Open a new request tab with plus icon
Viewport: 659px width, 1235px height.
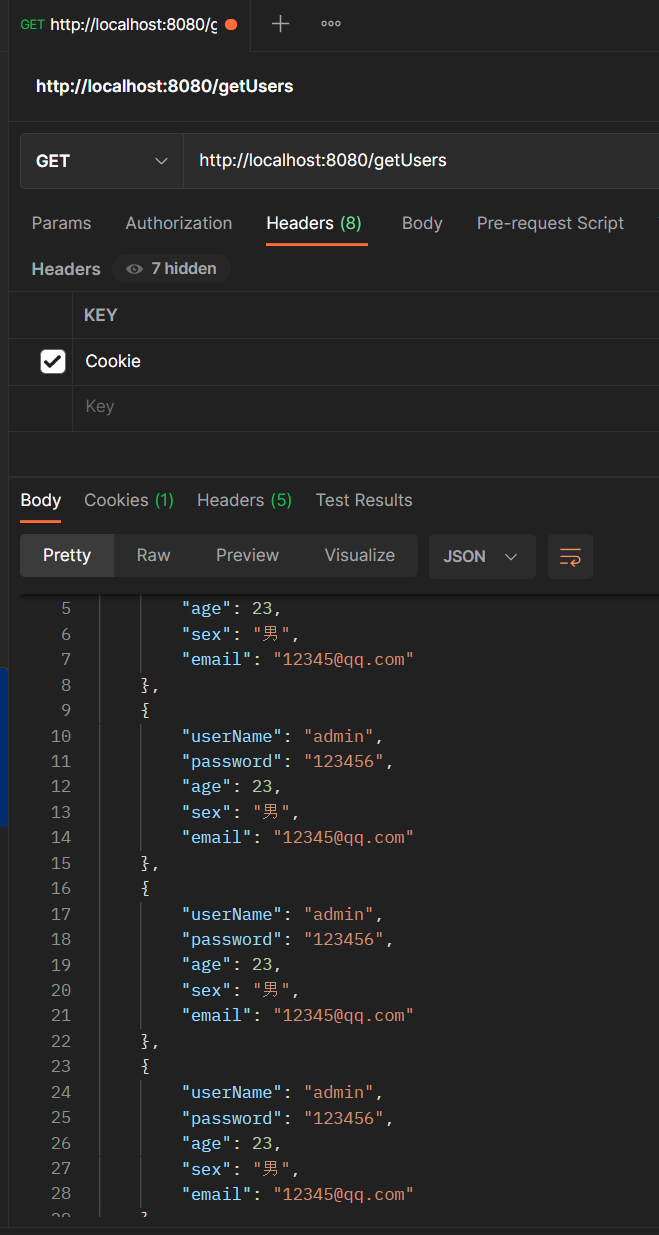[280, 24]
